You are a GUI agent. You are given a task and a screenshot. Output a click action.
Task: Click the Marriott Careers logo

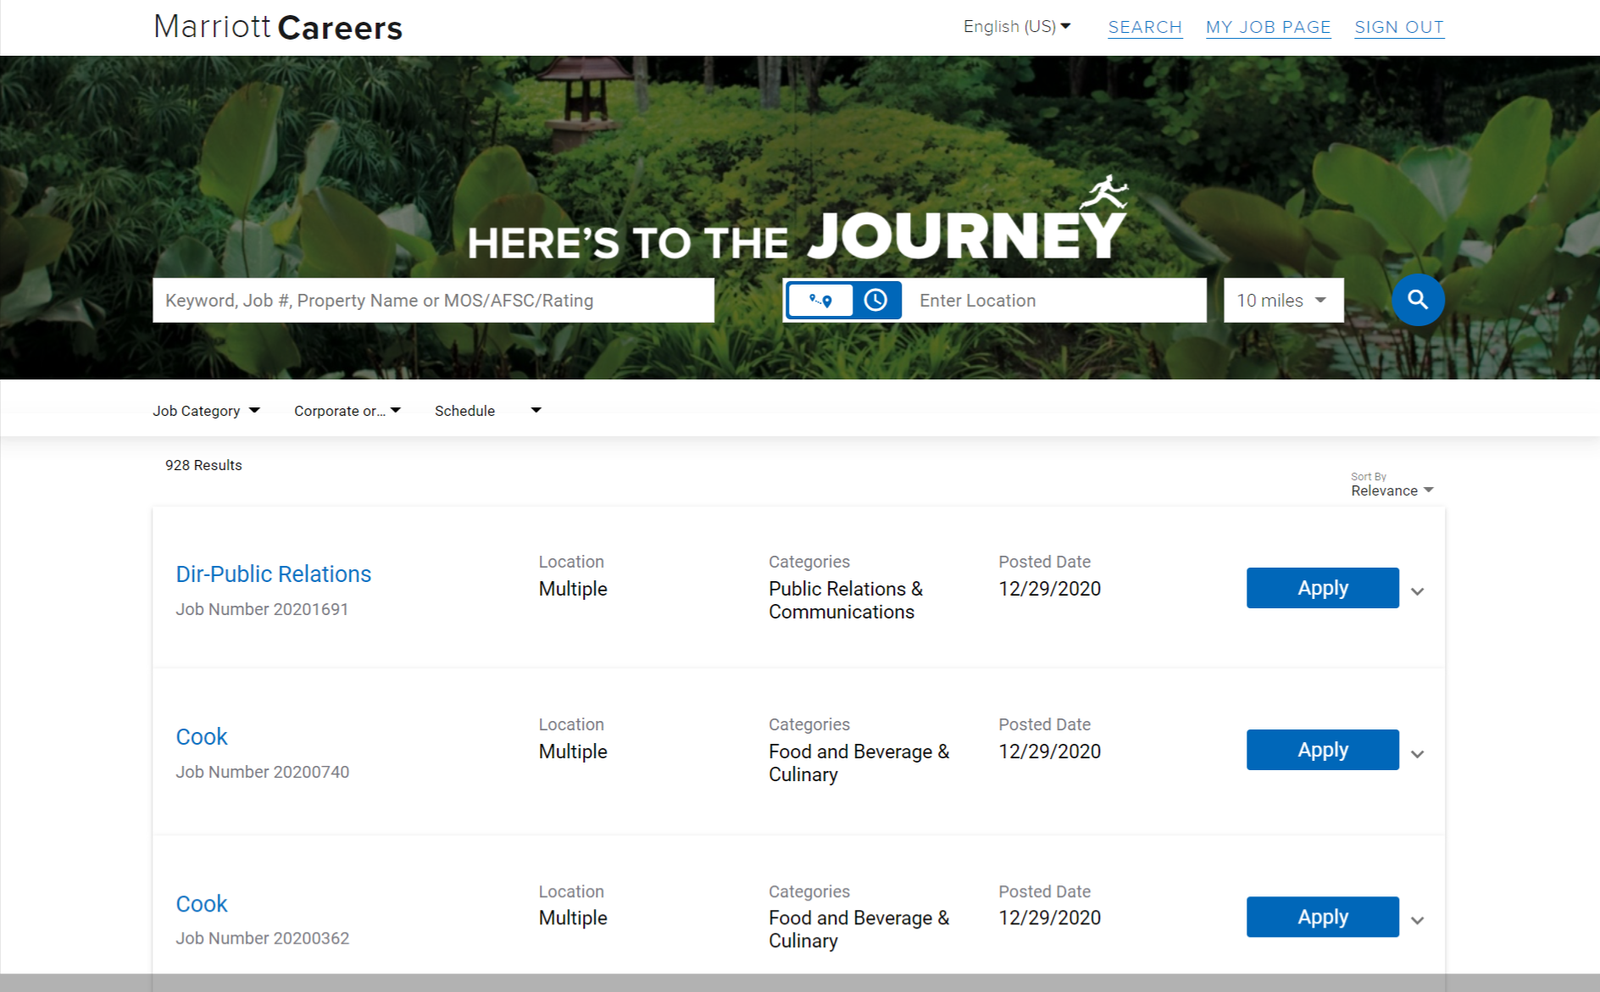(x=277, y=27)
